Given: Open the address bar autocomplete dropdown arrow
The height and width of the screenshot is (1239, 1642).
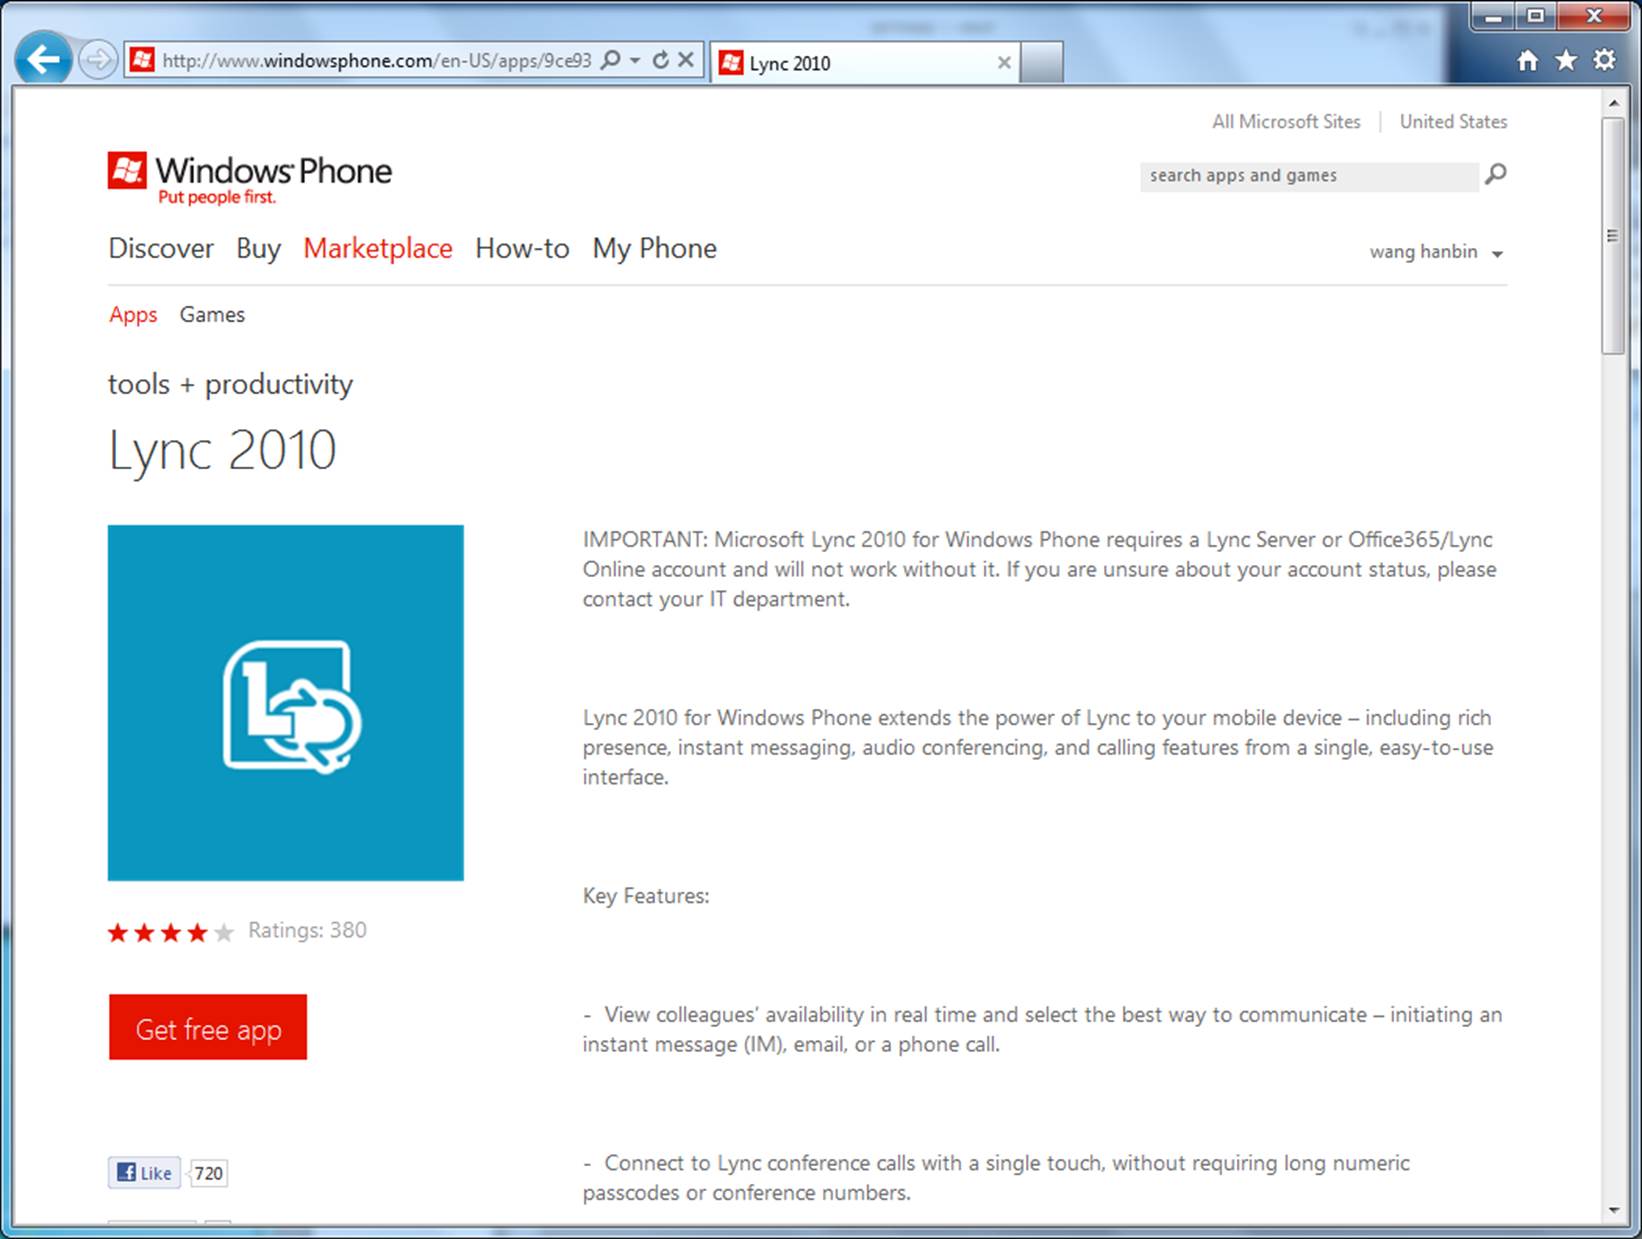Looking at the screenshot, I should (x=635, y=60).
